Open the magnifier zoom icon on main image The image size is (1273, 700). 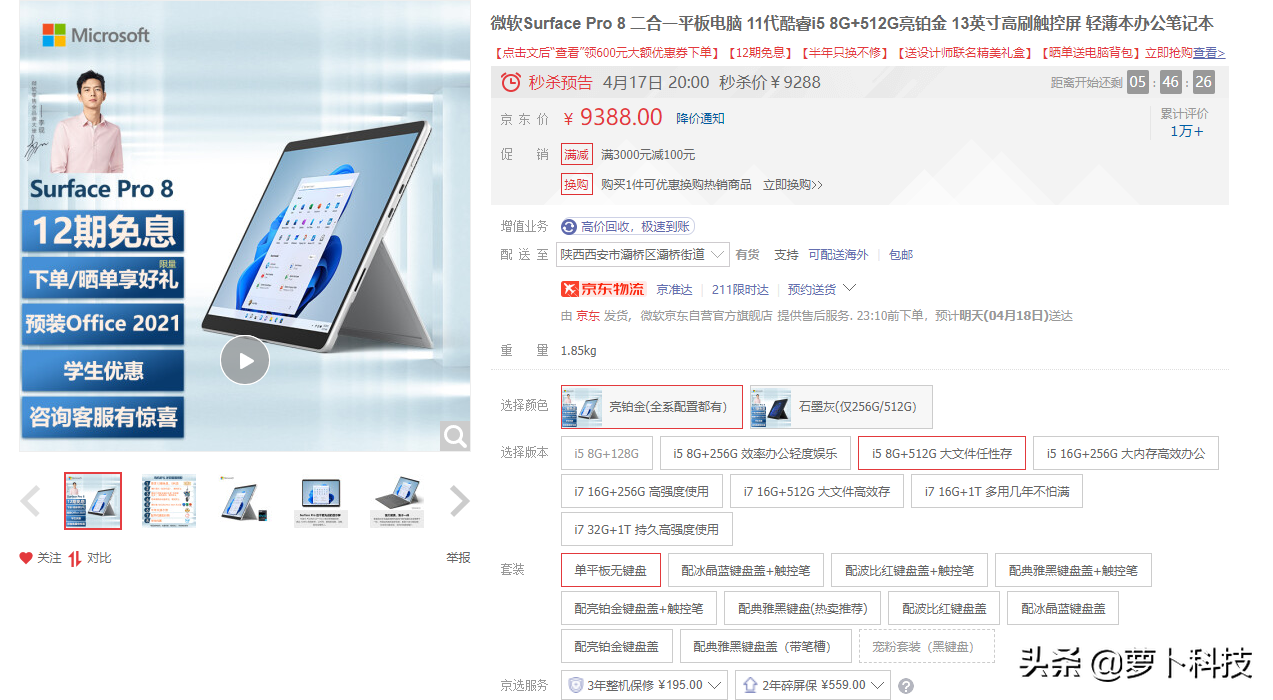[x=454, y=436]
